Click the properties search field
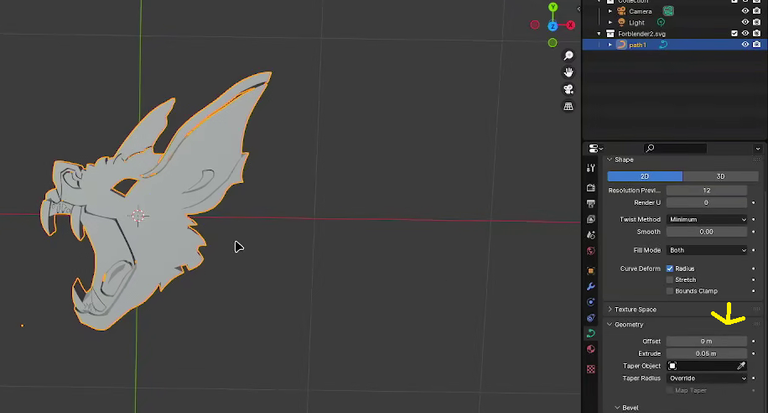768x413 pixels. [x=675, y=148]
